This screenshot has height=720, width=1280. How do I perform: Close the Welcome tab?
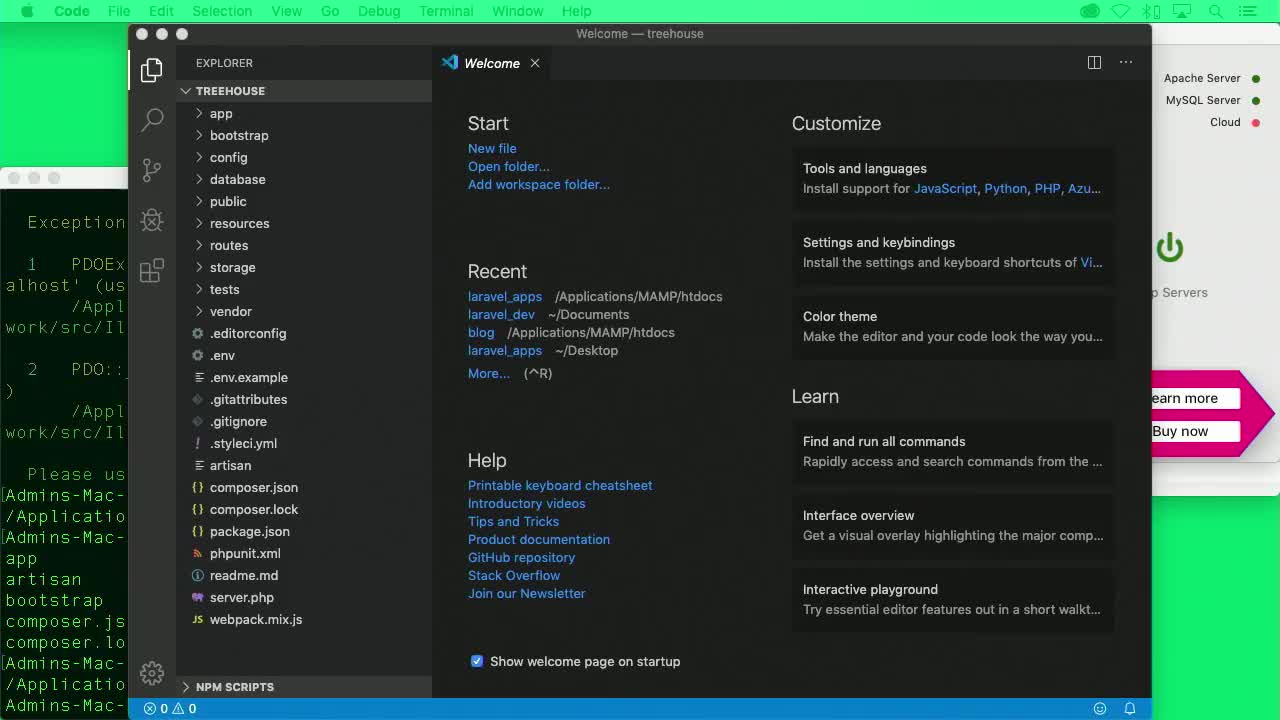(x=535, y=63)
